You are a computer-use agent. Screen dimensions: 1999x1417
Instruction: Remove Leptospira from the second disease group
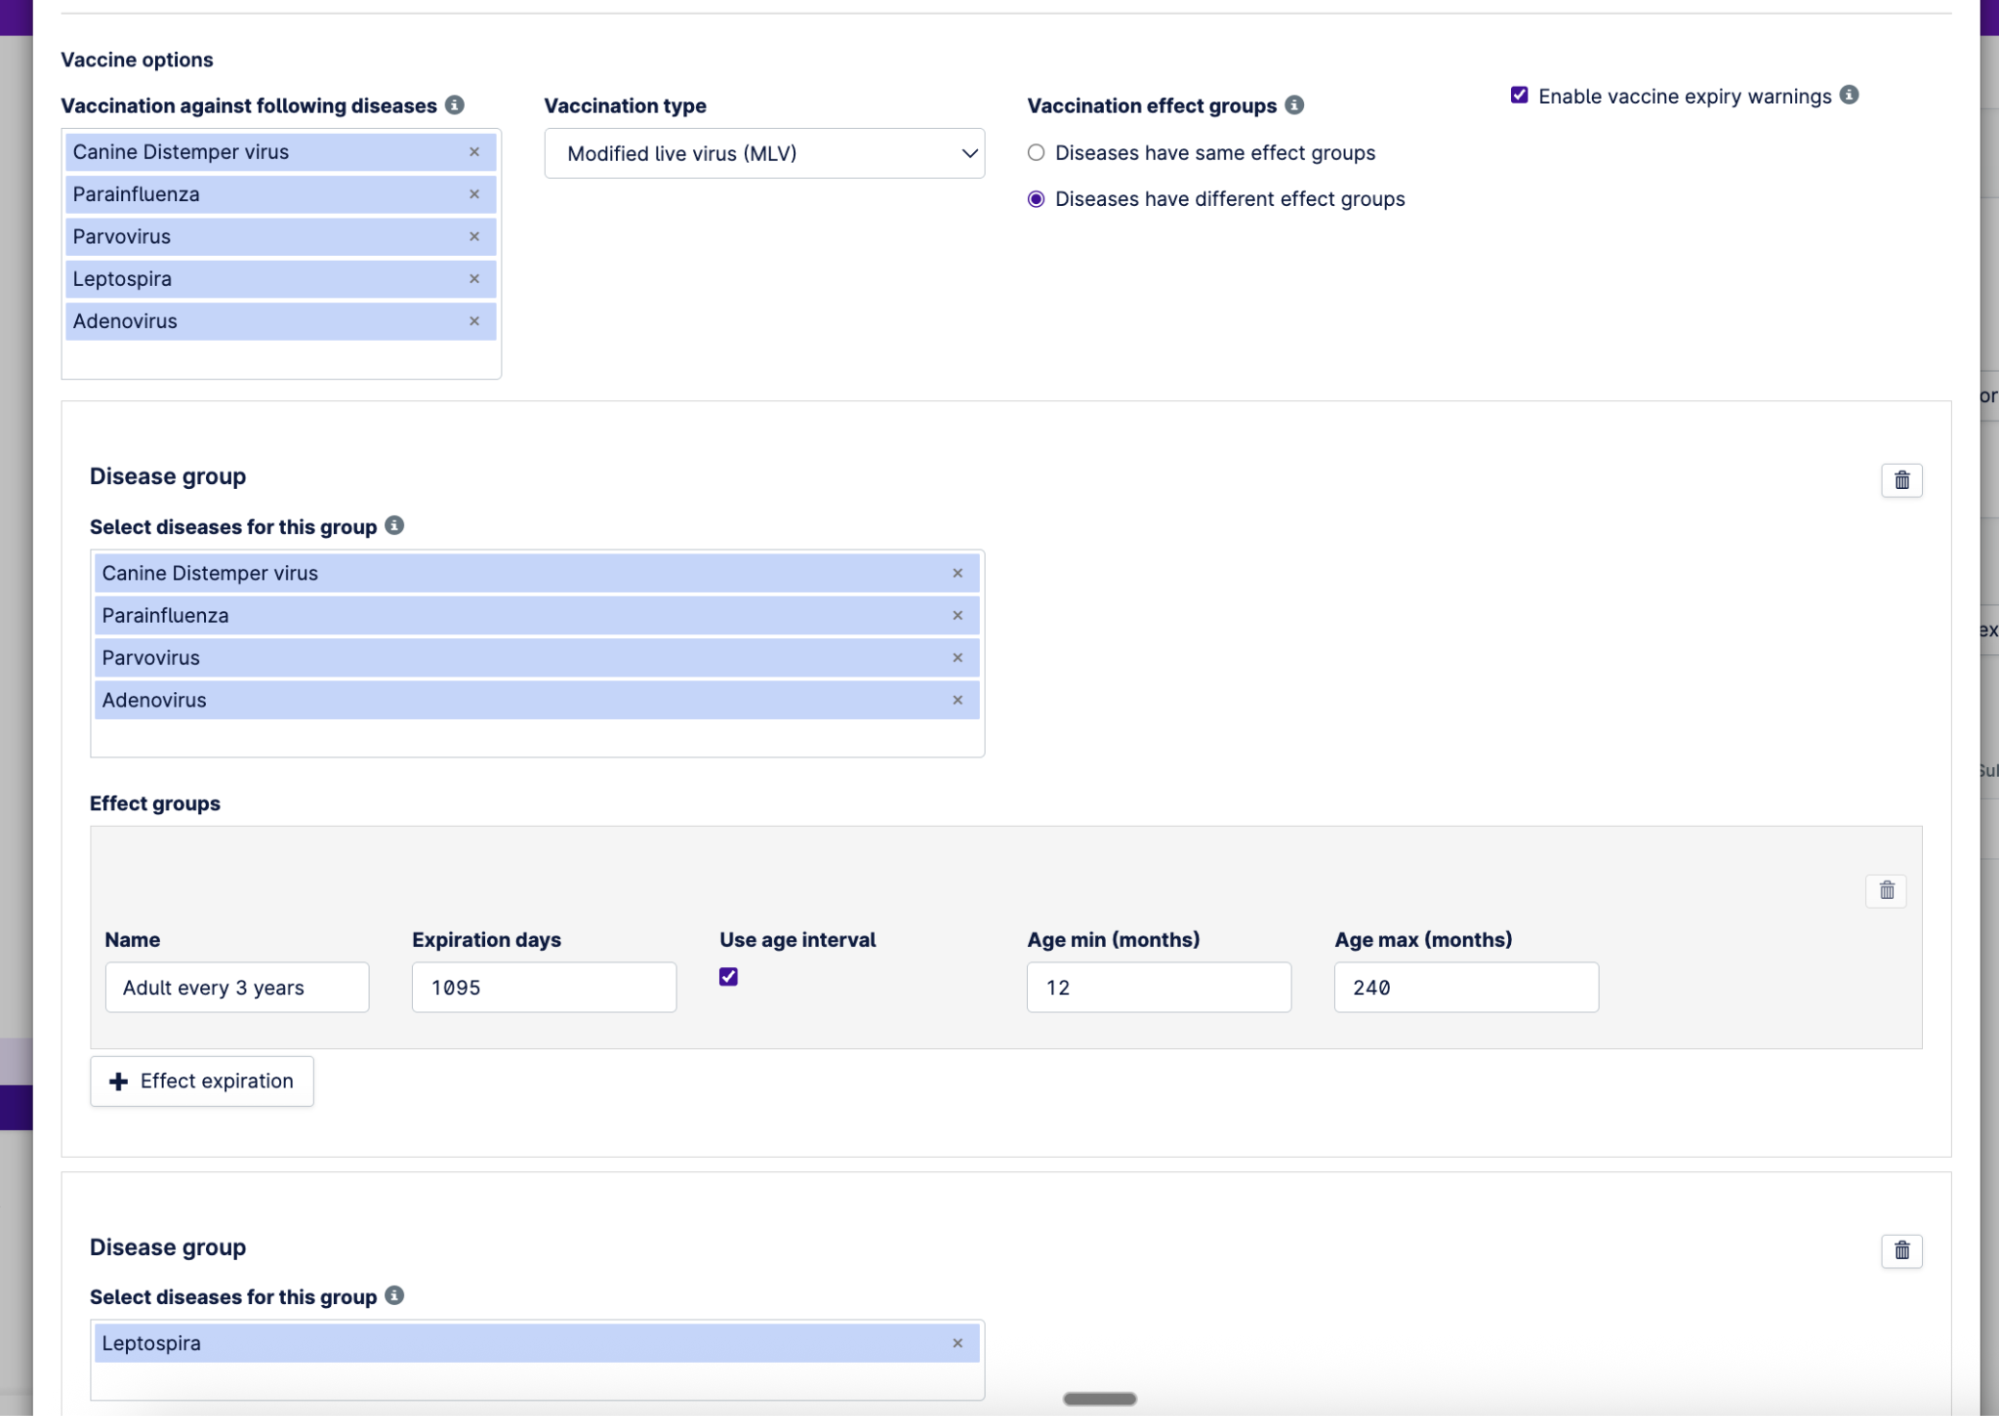pyautogui.click(x=957, y=1343)
